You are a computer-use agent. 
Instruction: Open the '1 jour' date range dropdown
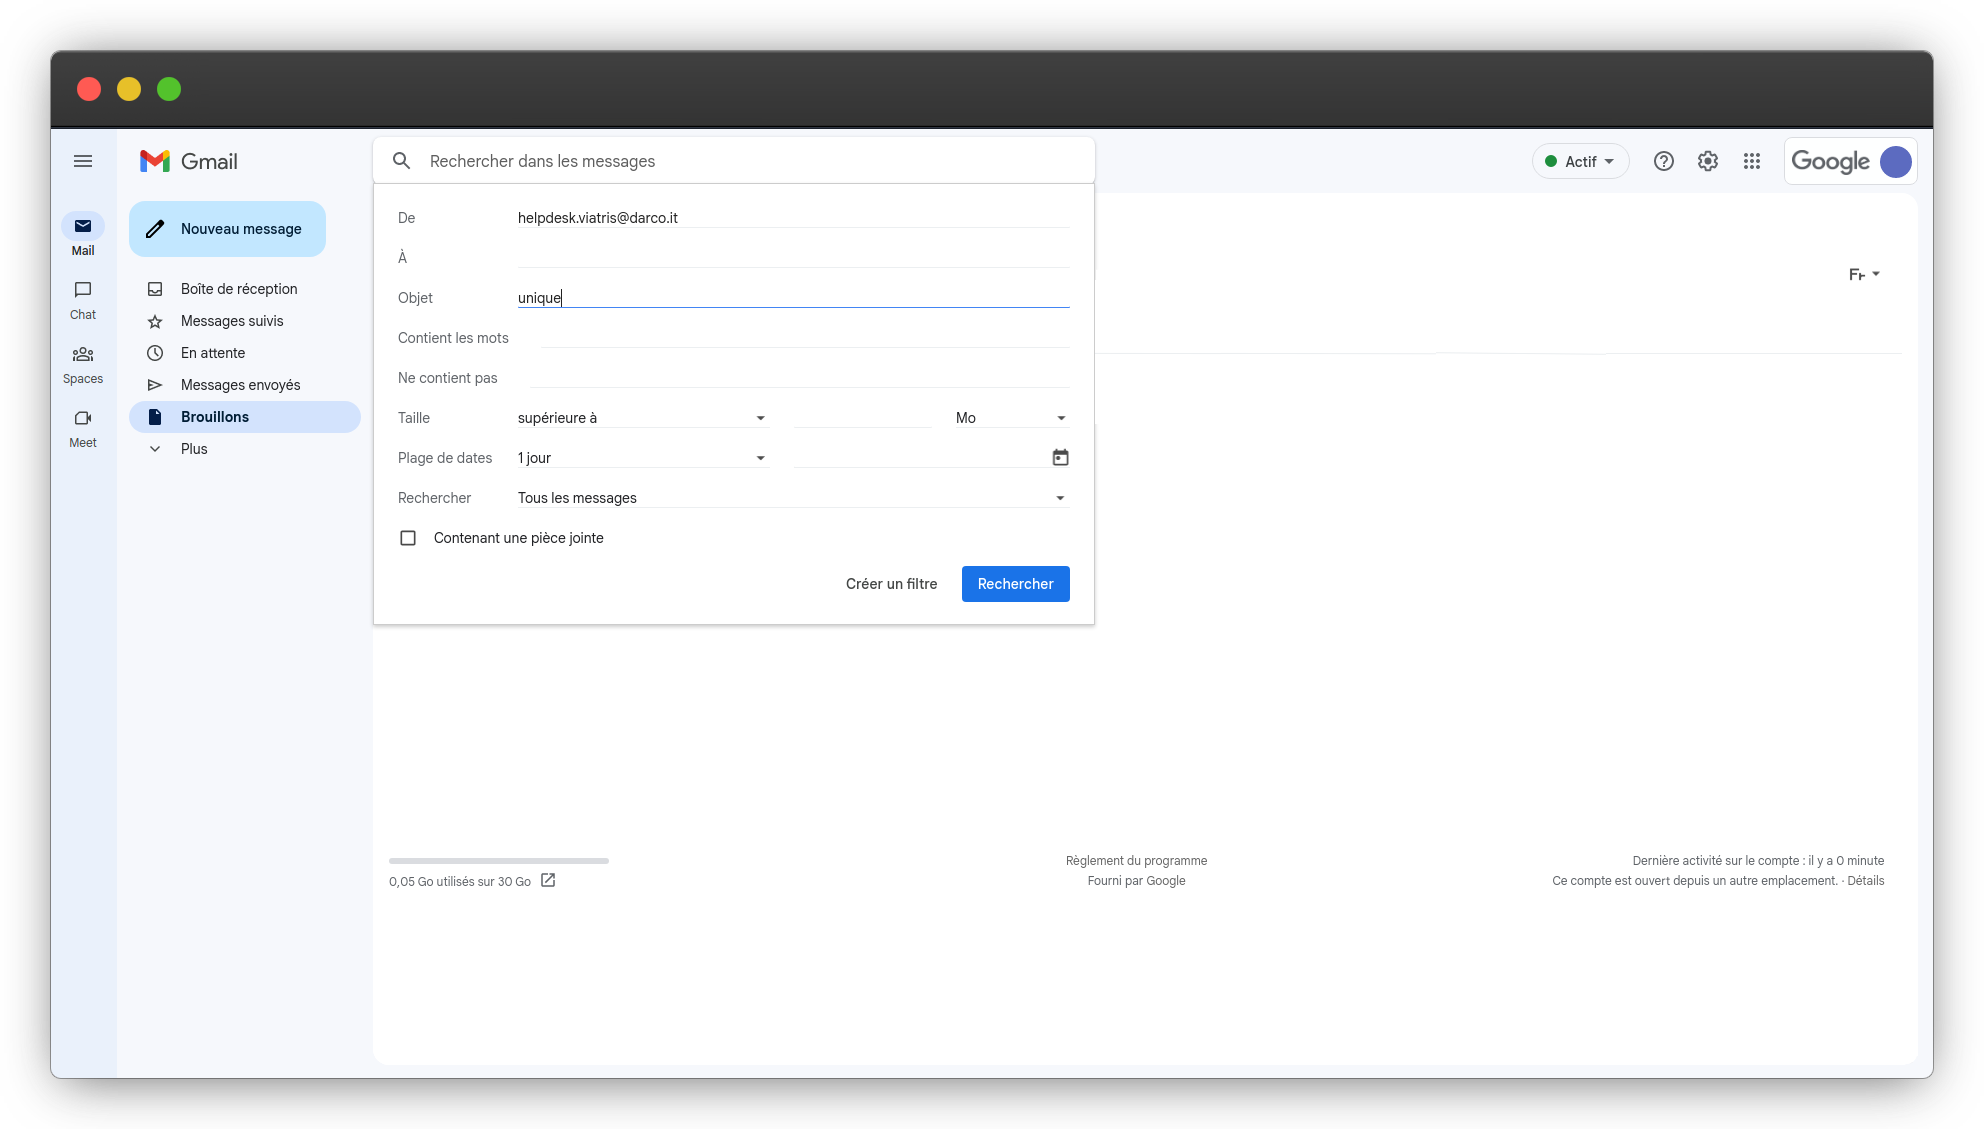pyautogui.click(x=641, y=458)
